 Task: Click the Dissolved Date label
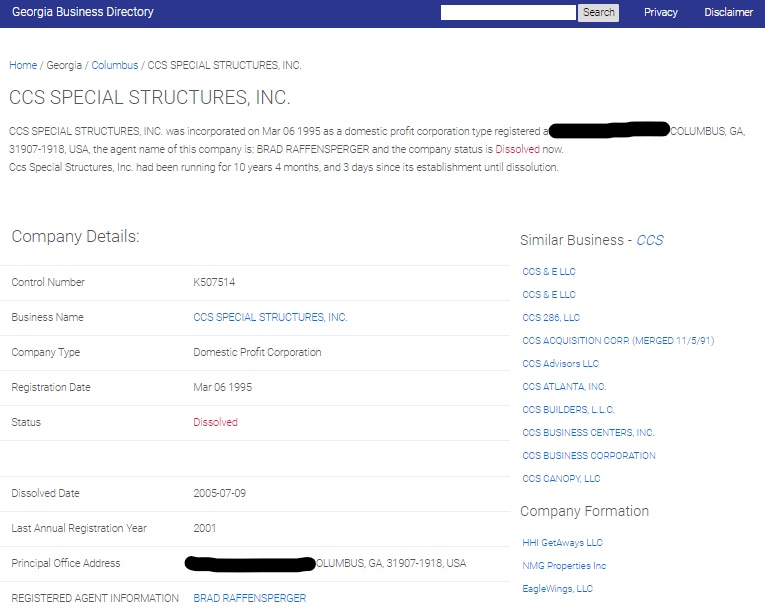(45, 493)
